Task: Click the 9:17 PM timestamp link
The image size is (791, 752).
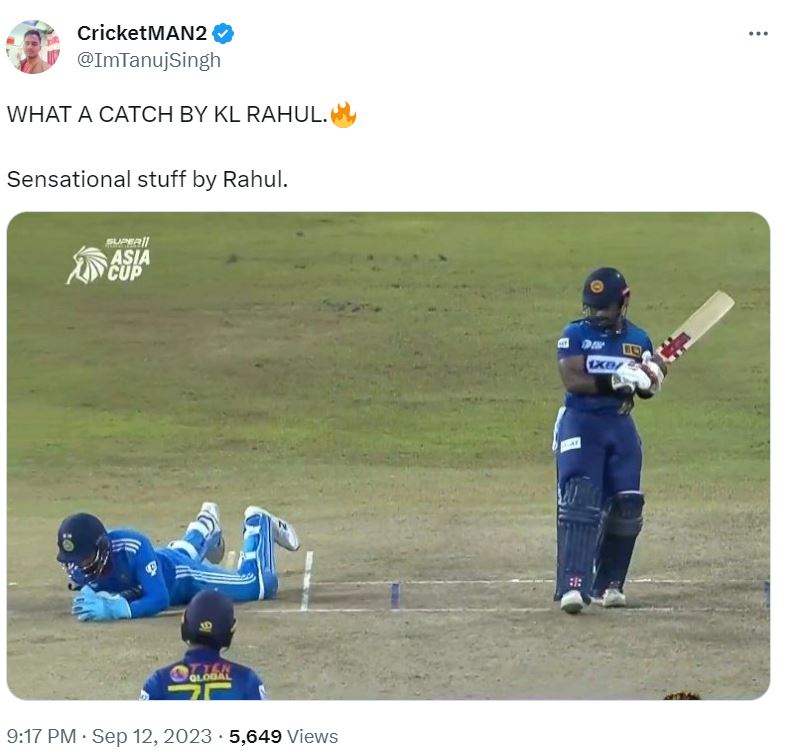Action: click(x=41, y=736)
